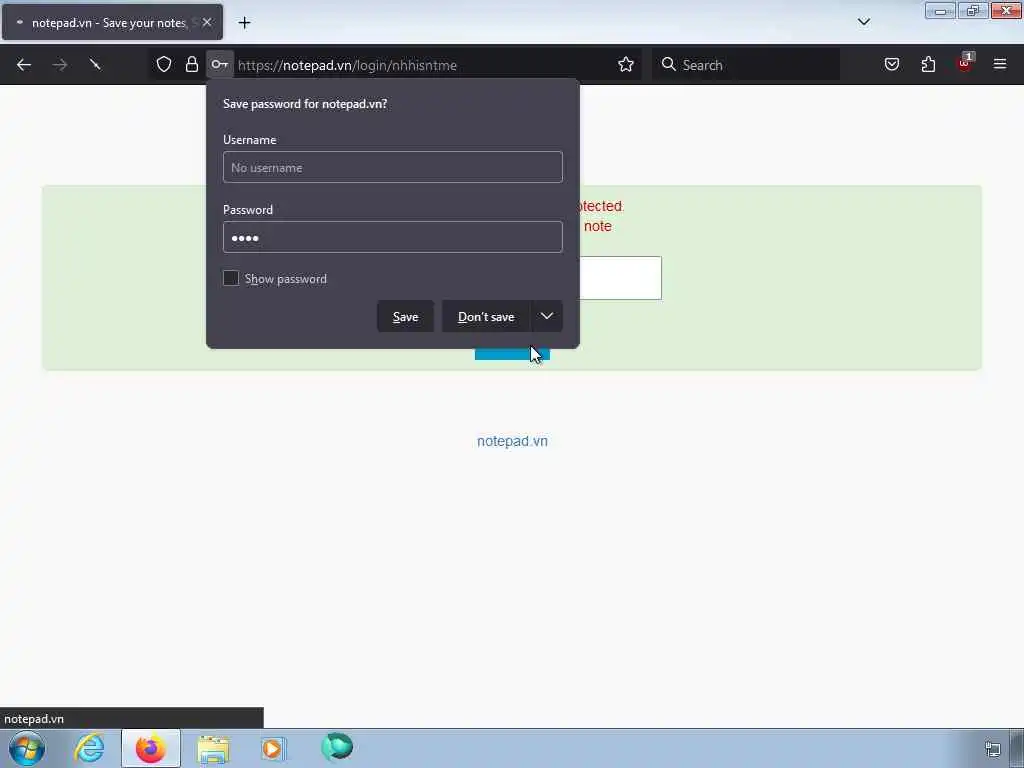Click the forward navigation arrow
The image size is (1024, 768).
(x=59, y=65)
